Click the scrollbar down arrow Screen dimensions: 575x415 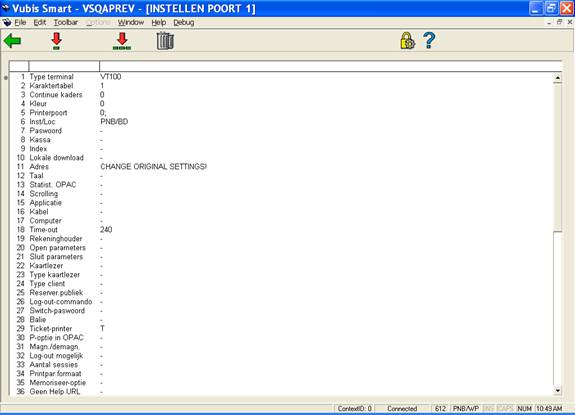[557, 391]
